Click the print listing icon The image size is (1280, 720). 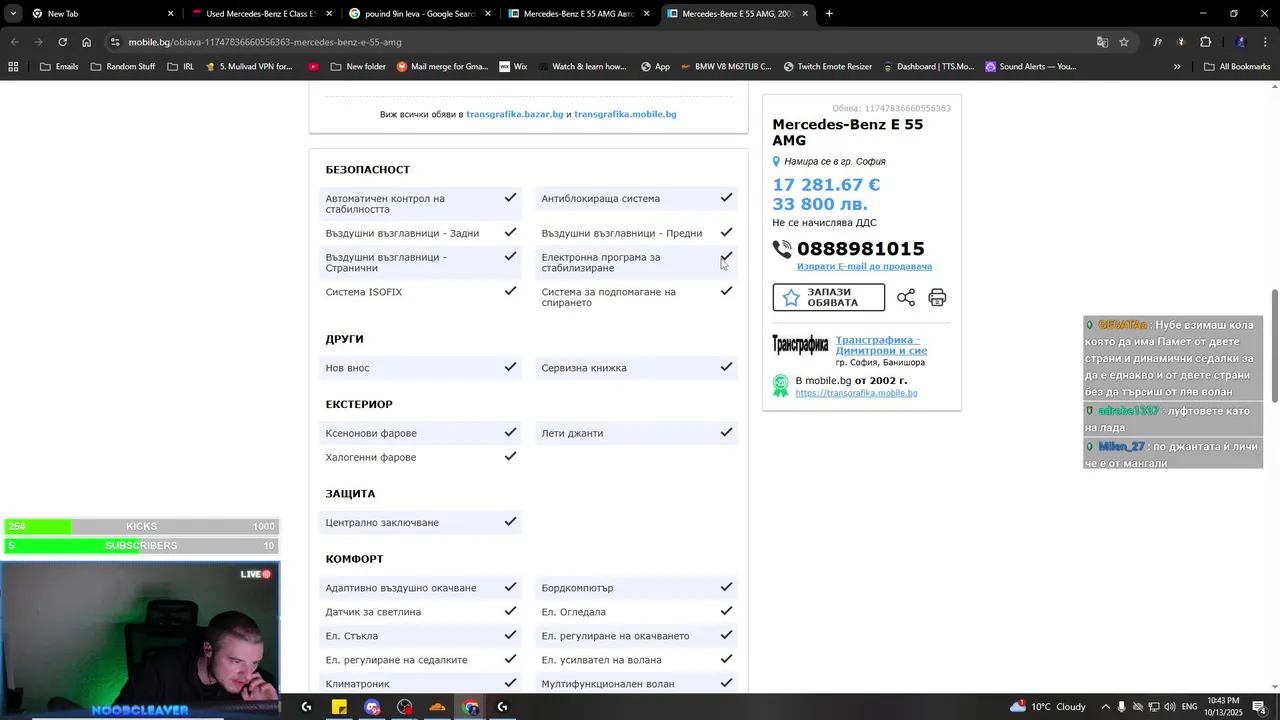point(937,297)
